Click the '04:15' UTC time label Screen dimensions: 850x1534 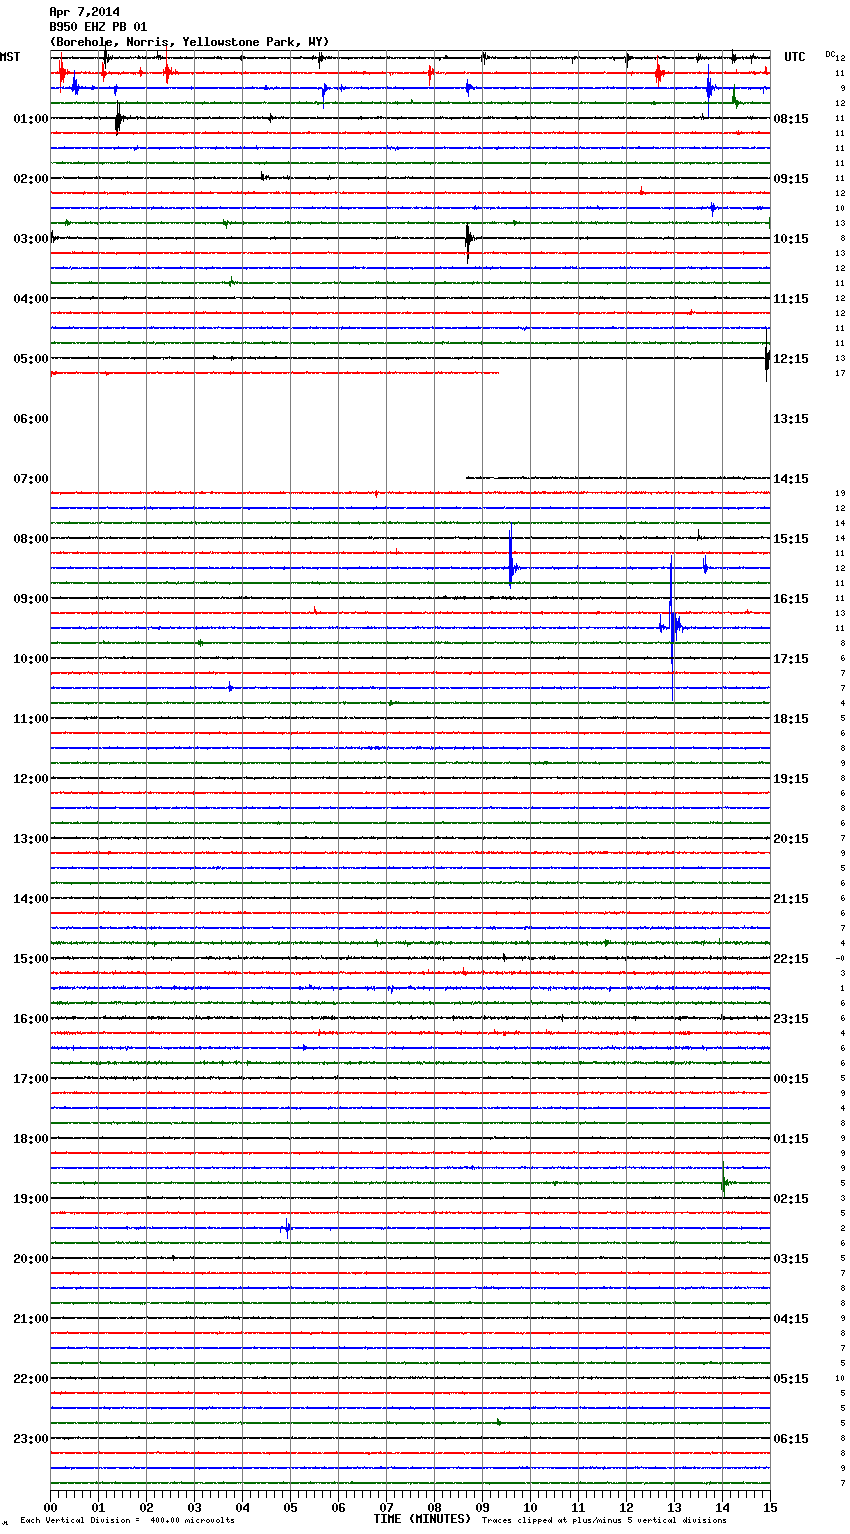791,1319
